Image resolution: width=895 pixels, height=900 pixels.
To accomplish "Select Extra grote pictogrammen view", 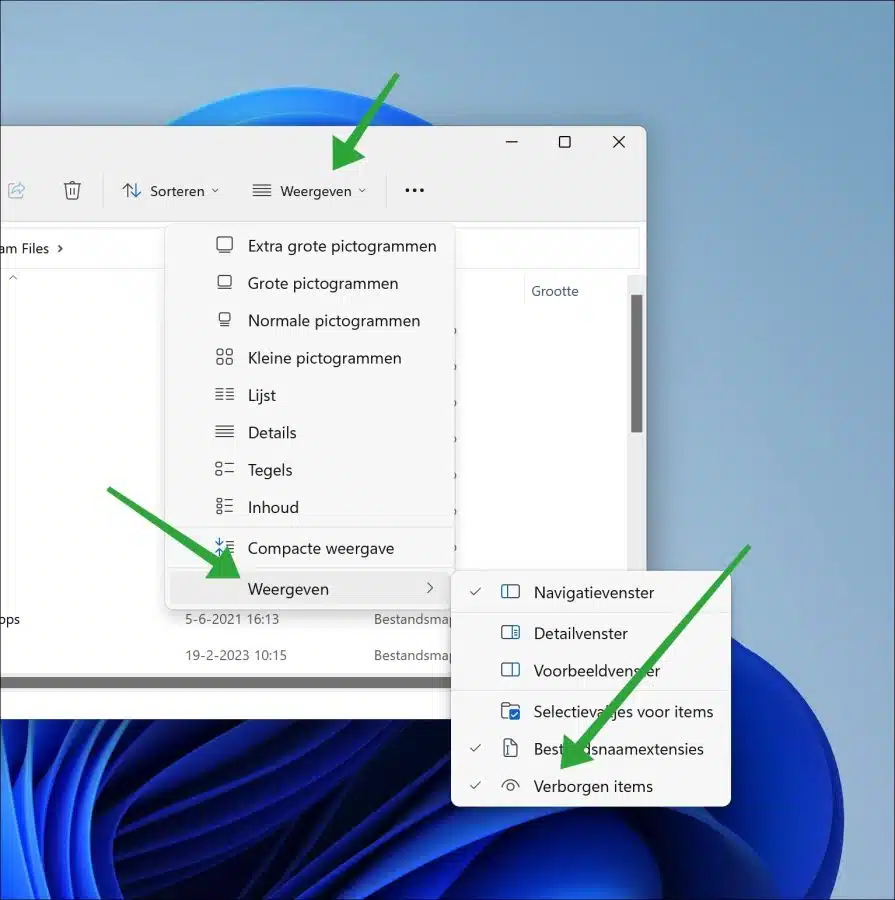I will (310, 246).
